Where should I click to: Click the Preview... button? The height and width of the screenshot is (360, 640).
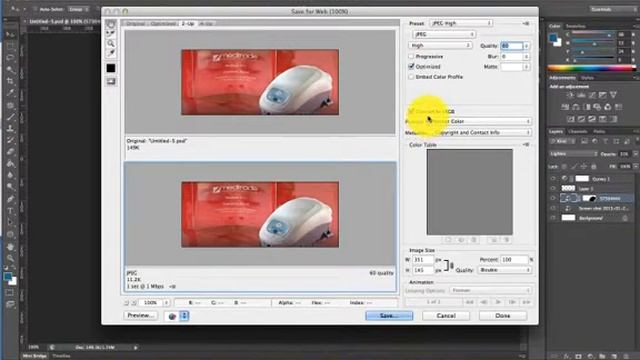point(140,316)
